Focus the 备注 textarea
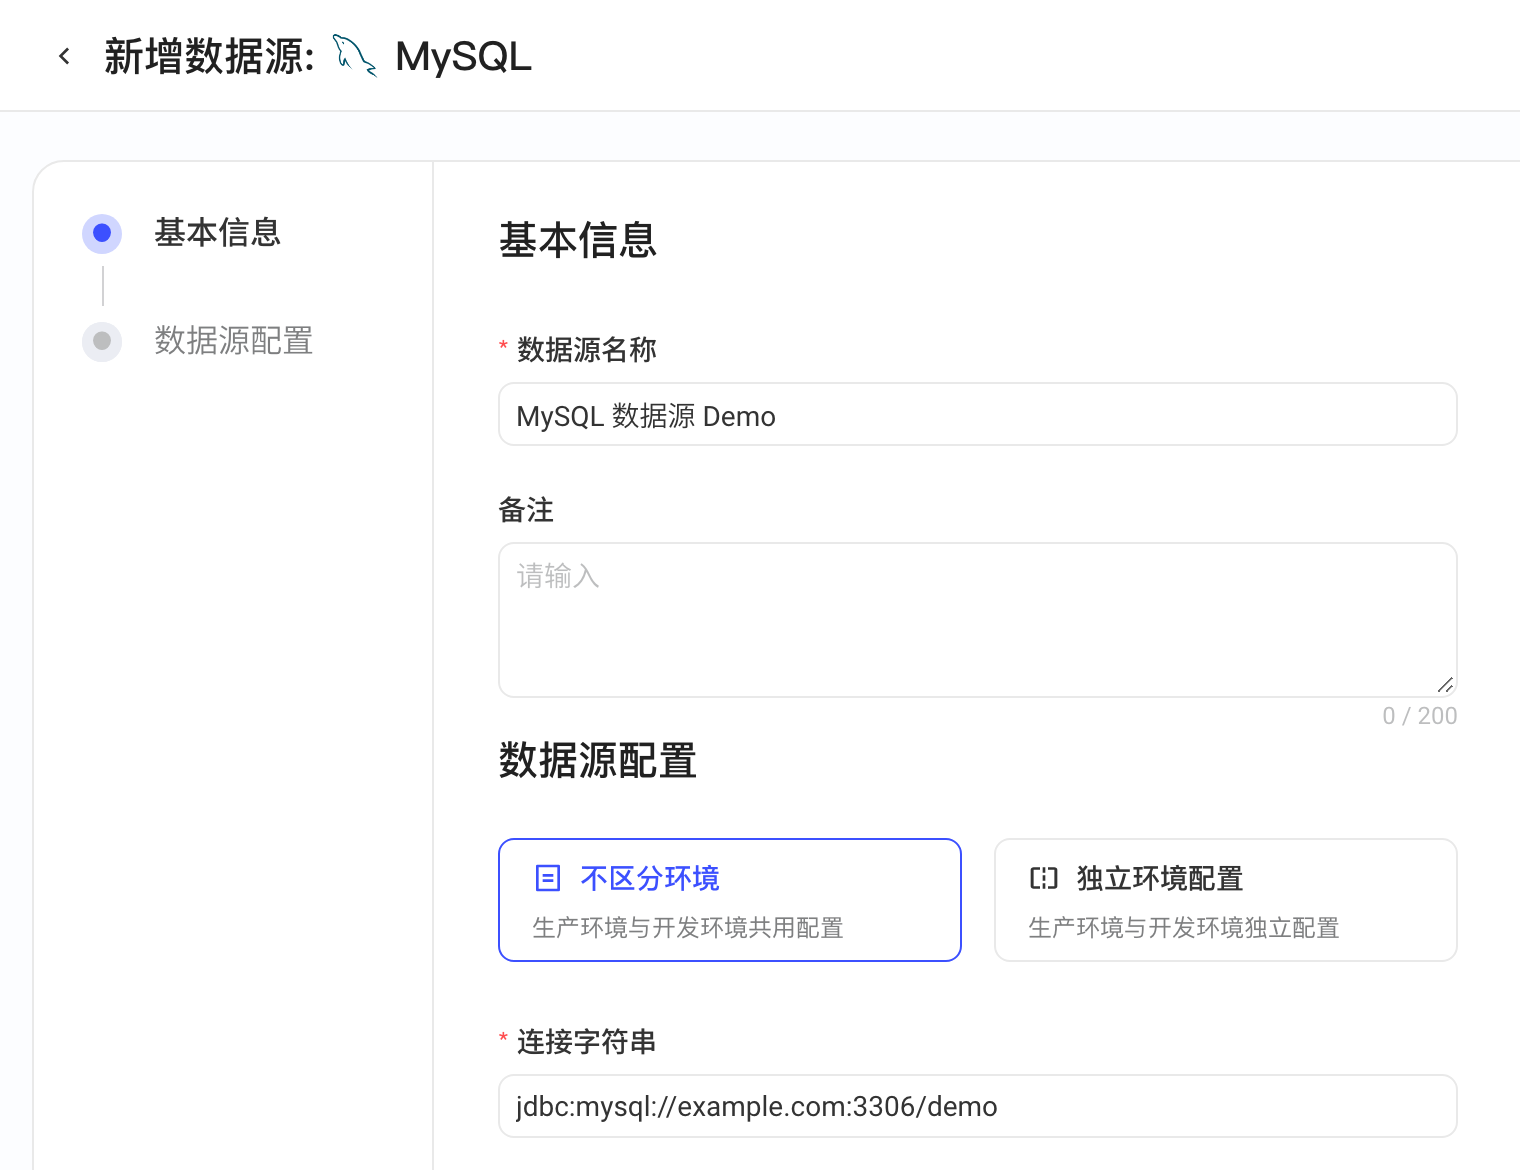 (x=978, y=620)
